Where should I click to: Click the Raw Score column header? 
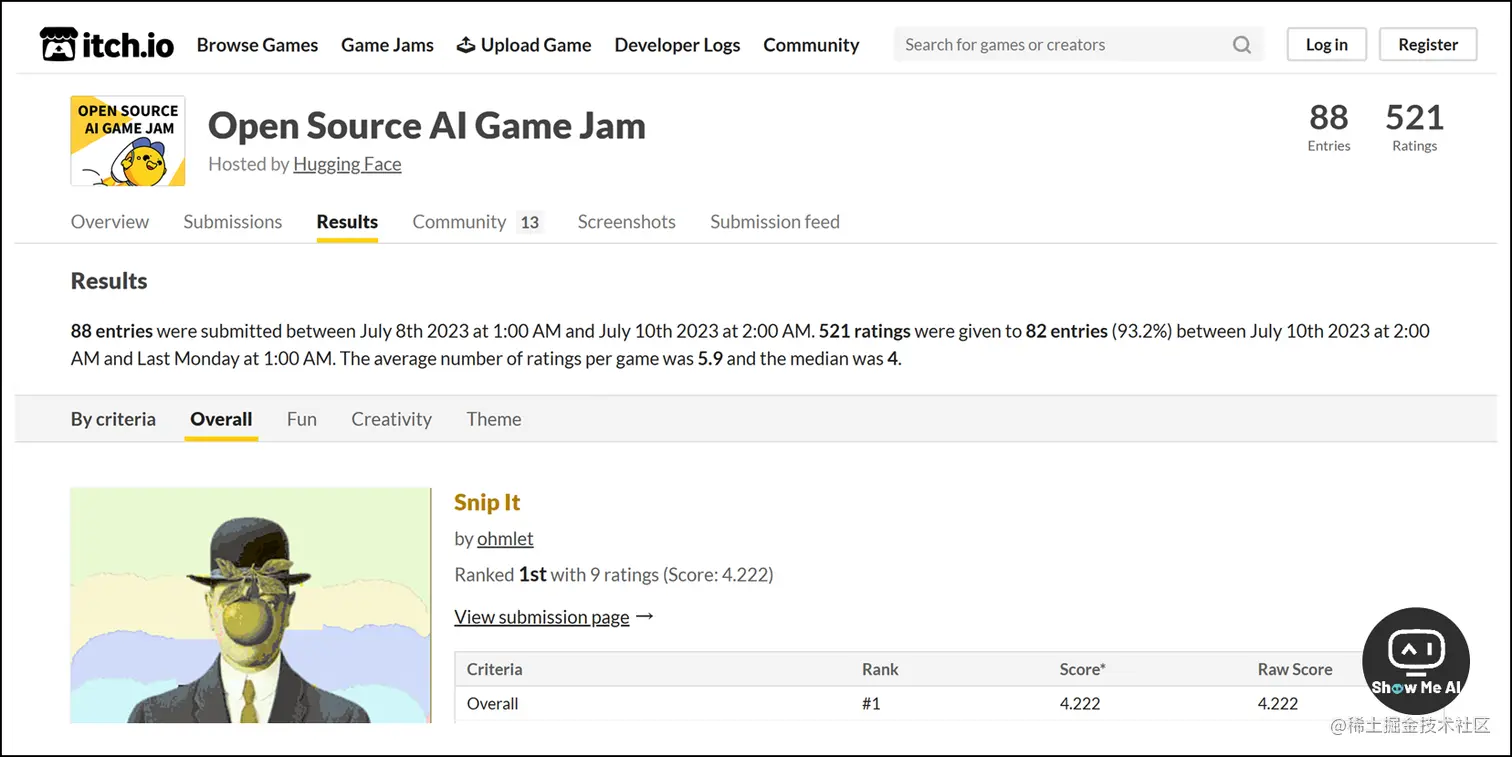[x=1295, y=670]
